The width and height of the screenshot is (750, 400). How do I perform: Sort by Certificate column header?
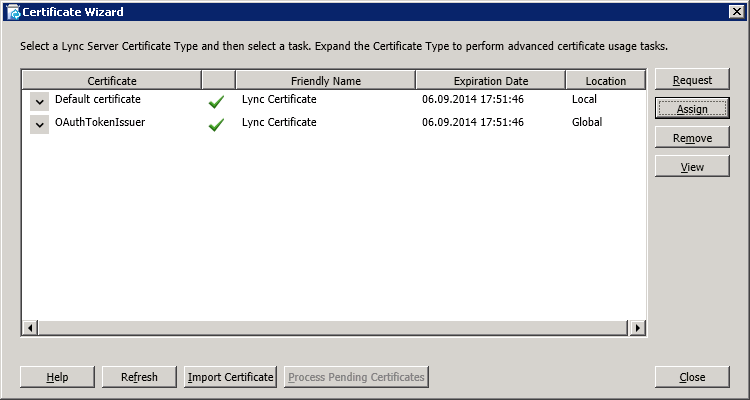pyautogui.click(x=112, y=80)
